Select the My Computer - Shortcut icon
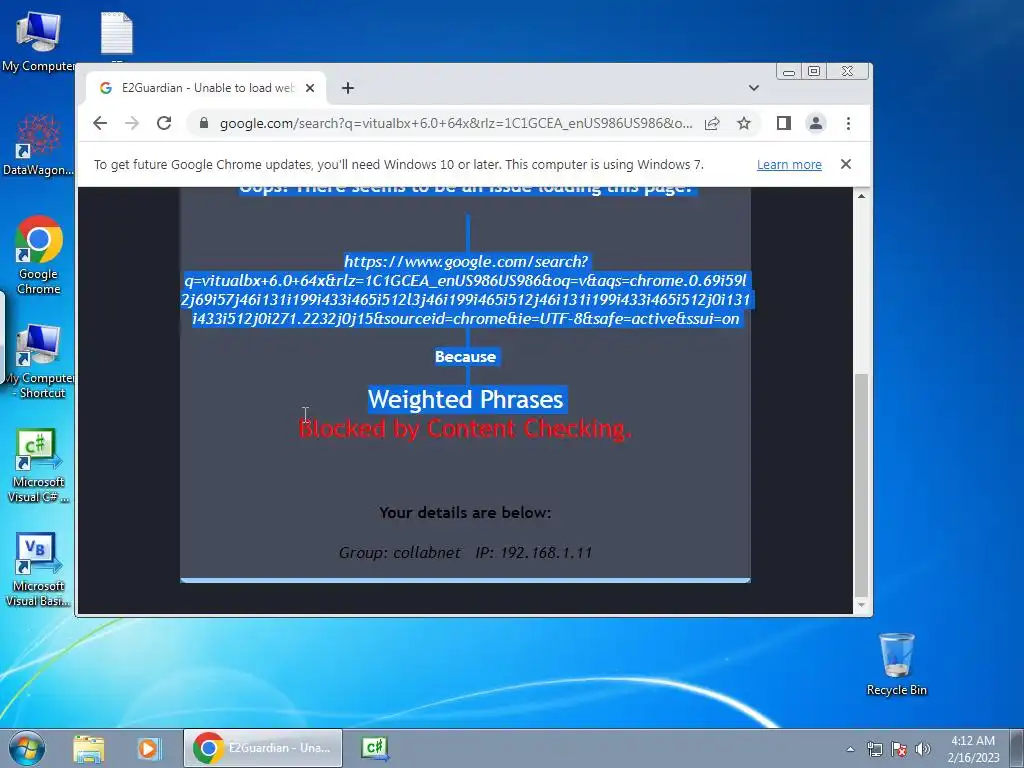The height and width of the screenshot is (768, 1024). (x=39, y=360)
